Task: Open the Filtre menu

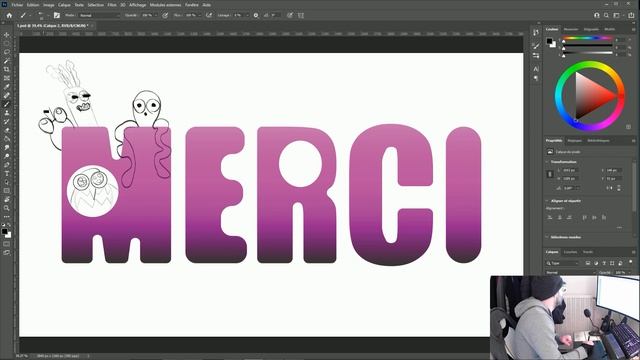Action: (112, 5)
